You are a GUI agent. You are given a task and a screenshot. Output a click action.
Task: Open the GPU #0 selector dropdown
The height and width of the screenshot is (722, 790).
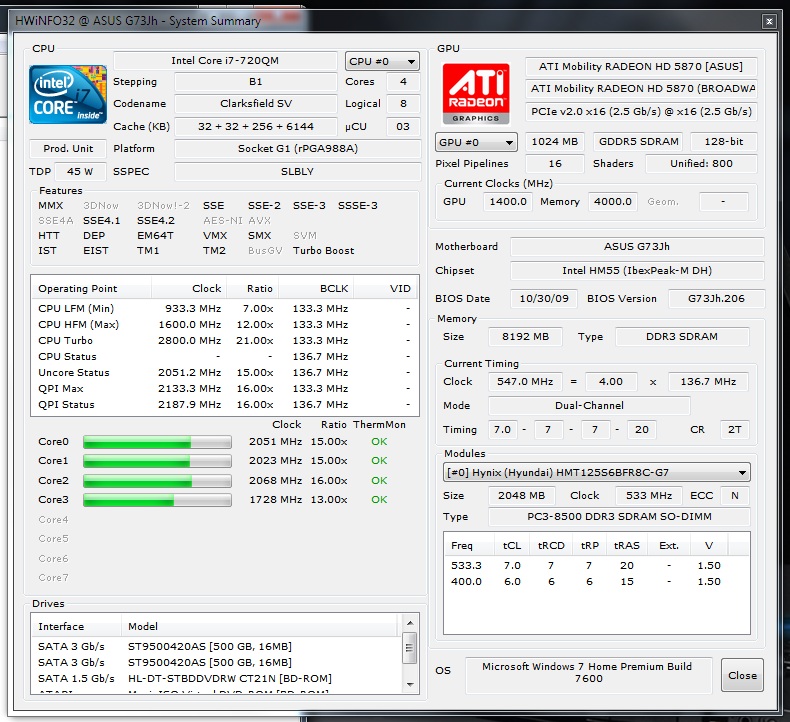[x=476, y=142]
